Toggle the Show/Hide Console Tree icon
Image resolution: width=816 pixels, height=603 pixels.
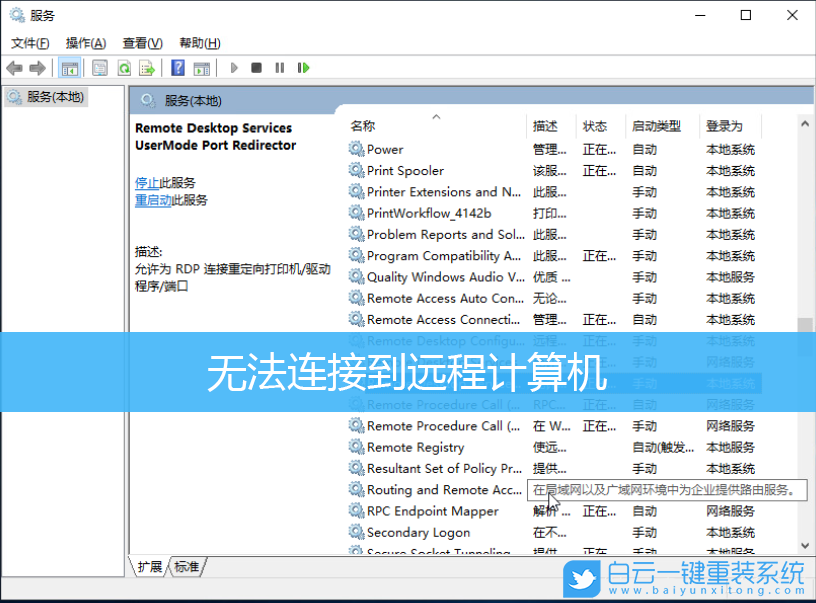[x=70, y=67]
